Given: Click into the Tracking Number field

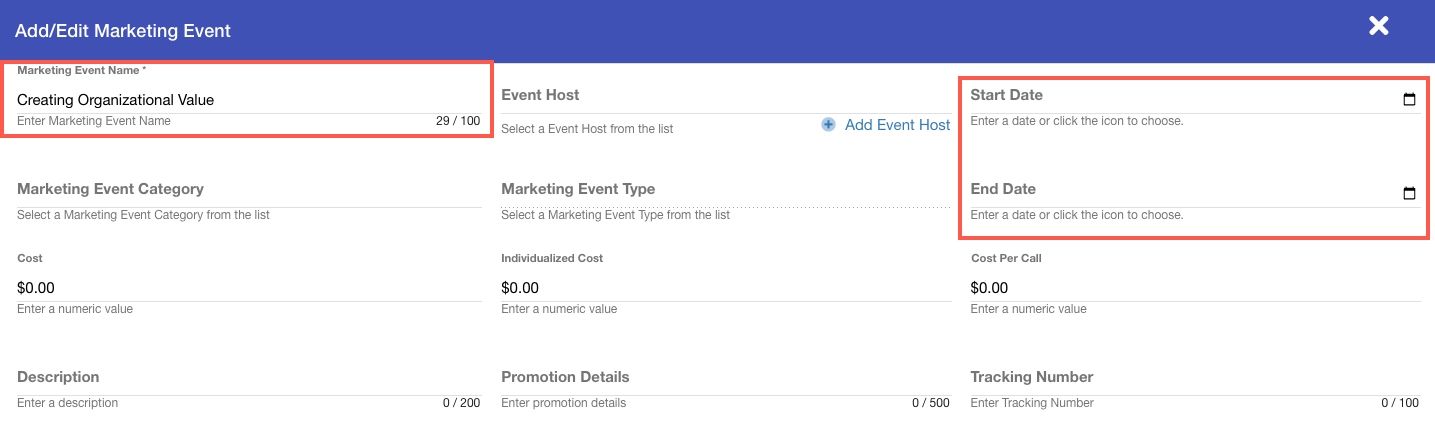Looking at the screenshot, I should point(1194,378).
